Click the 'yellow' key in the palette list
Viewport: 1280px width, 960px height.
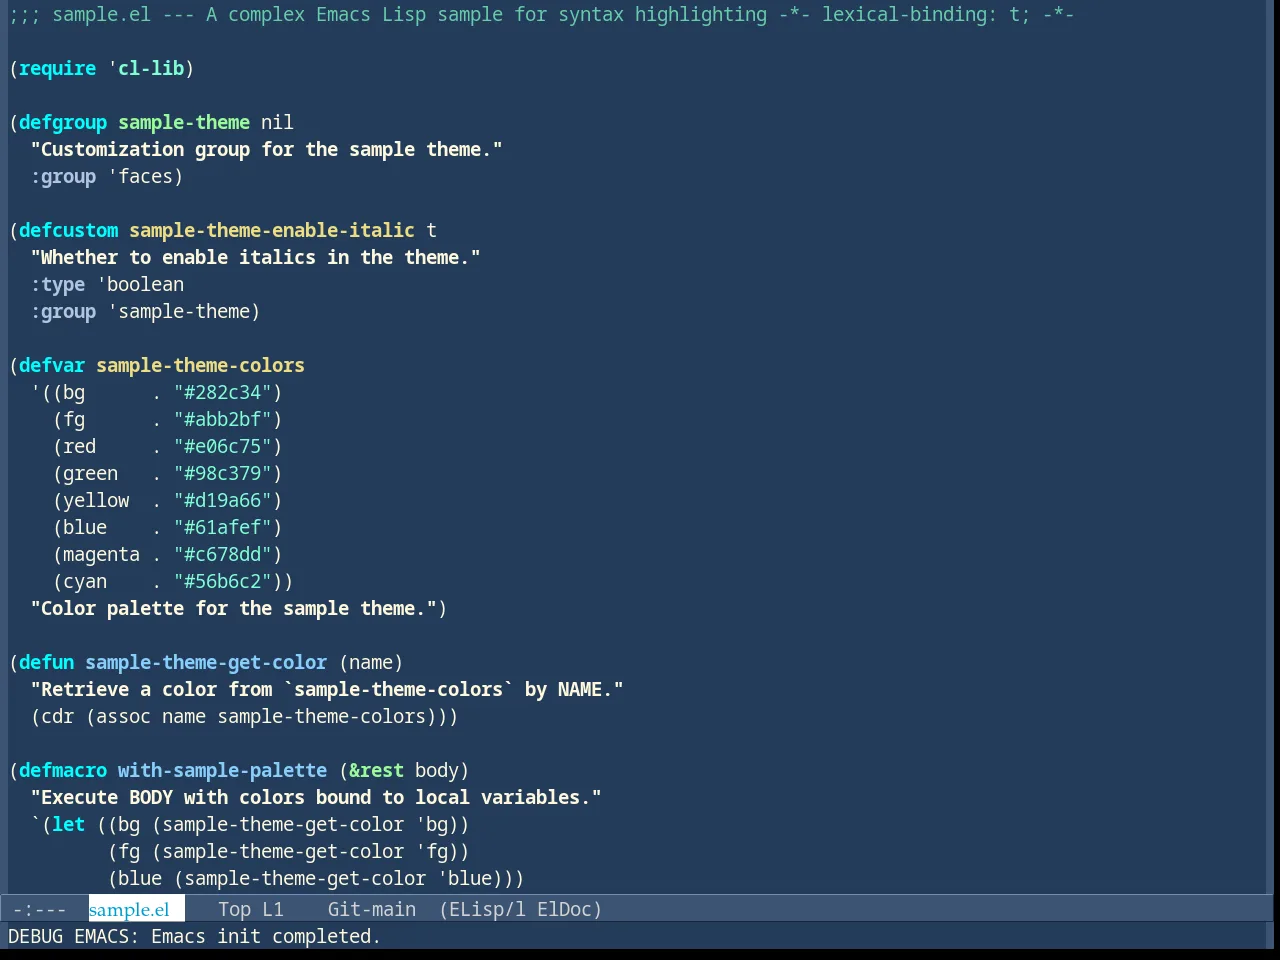(96, 500)
